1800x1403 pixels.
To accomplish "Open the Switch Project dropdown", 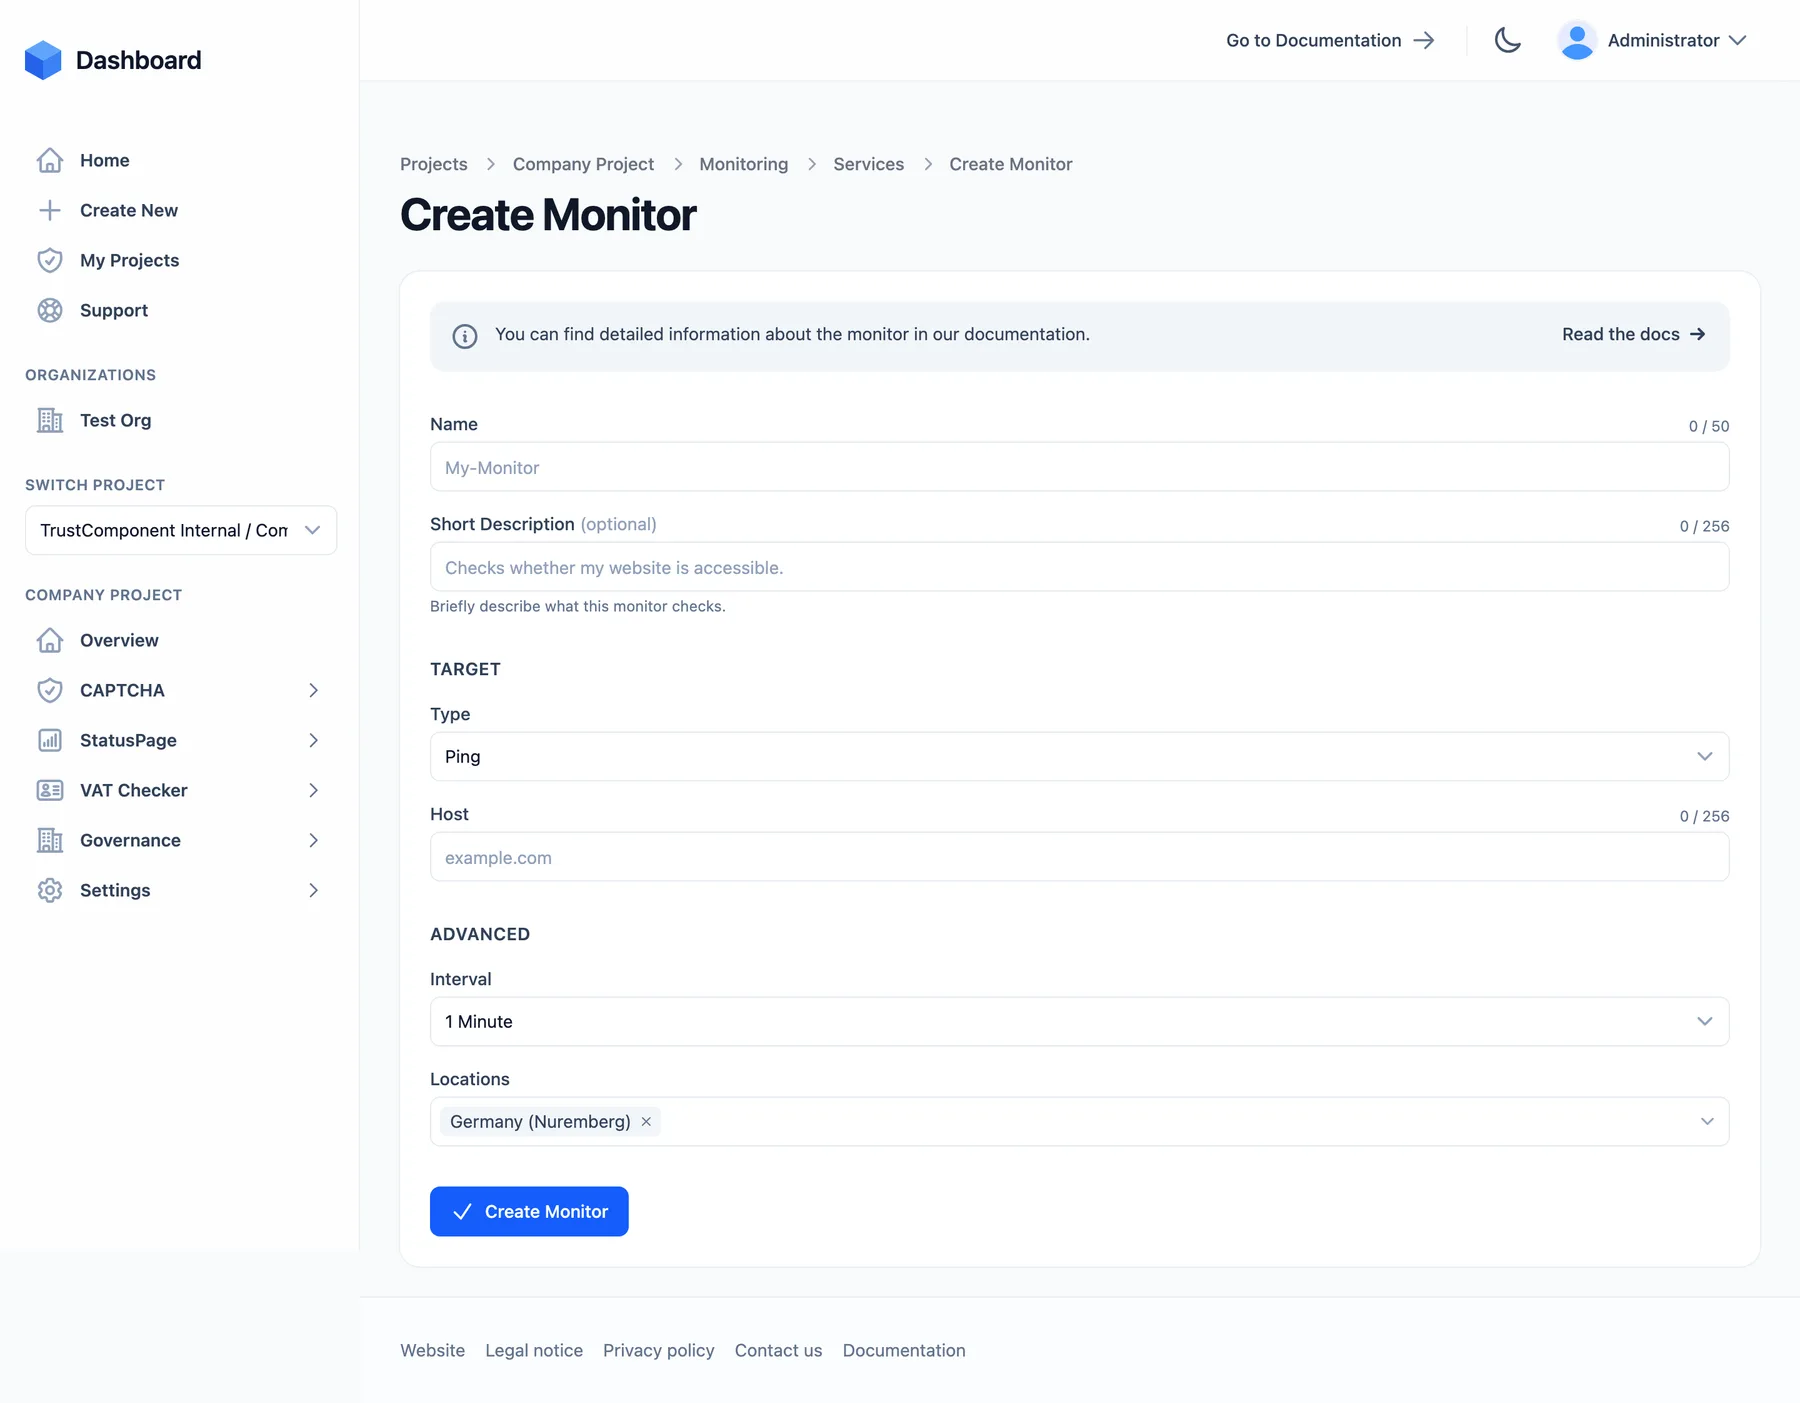I will (x=181, y=530).
